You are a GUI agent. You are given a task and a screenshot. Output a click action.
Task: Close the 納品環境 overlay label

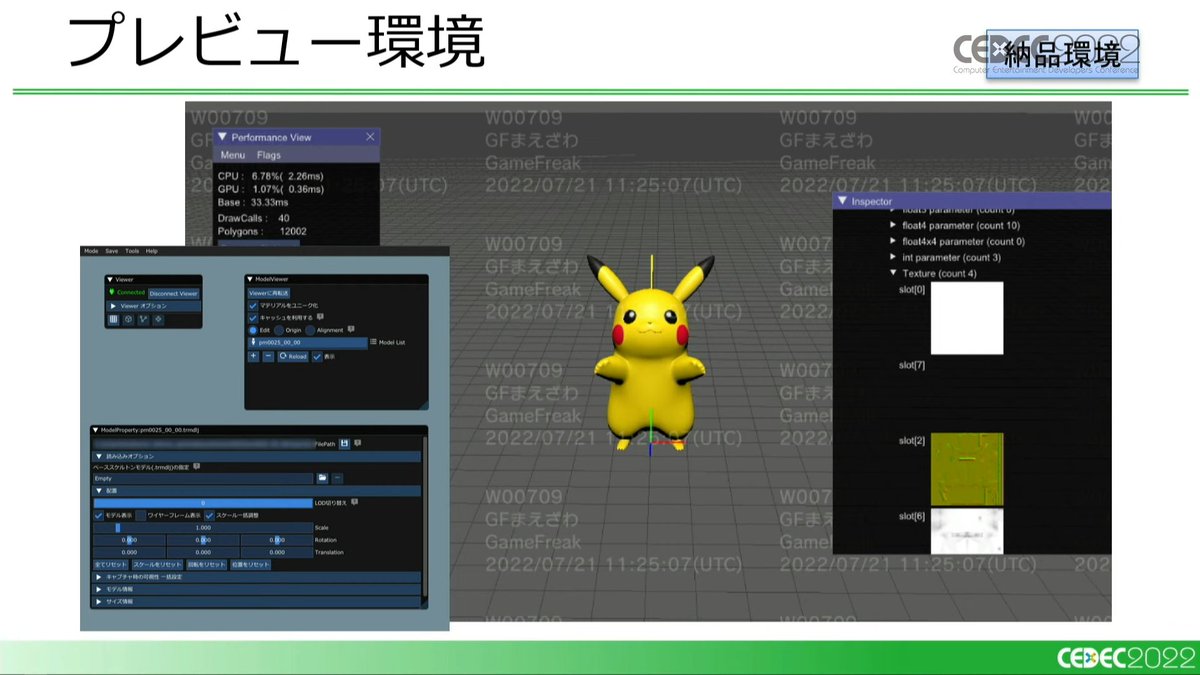[x=999, y=47]
